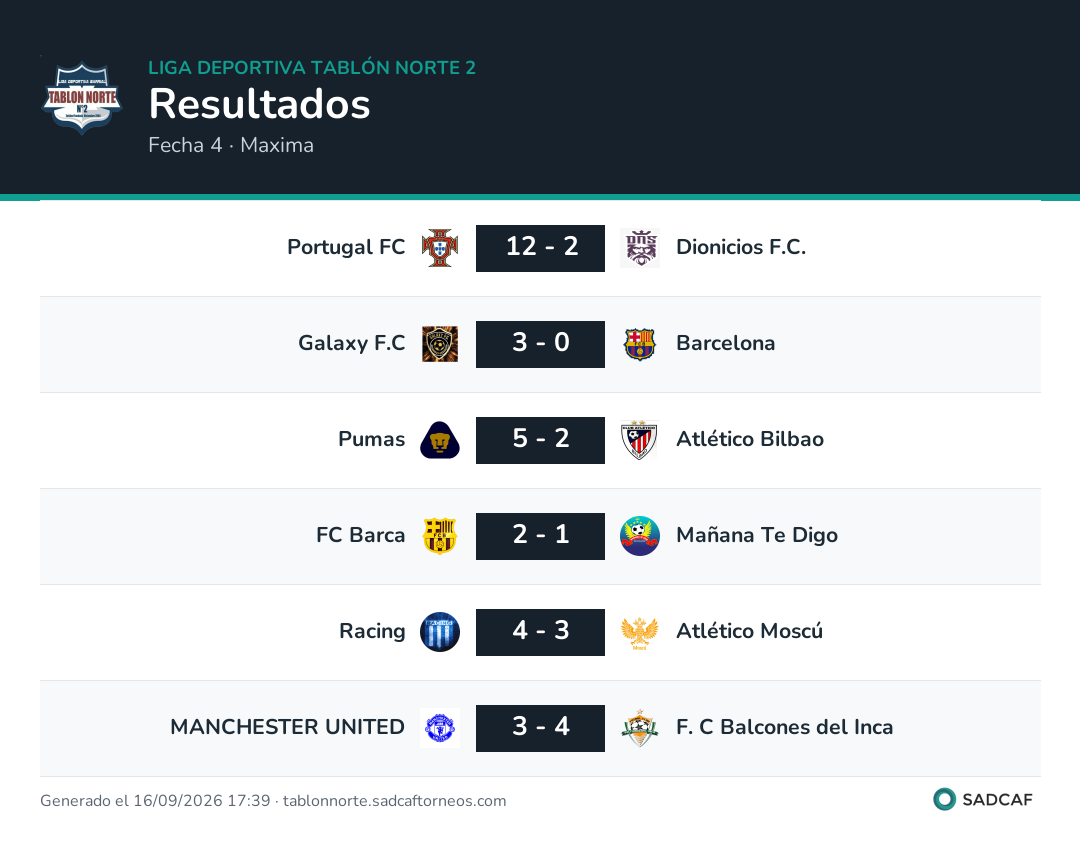Click the yellow FC Barca crest
1080x852 pixels.
[440, 536]
